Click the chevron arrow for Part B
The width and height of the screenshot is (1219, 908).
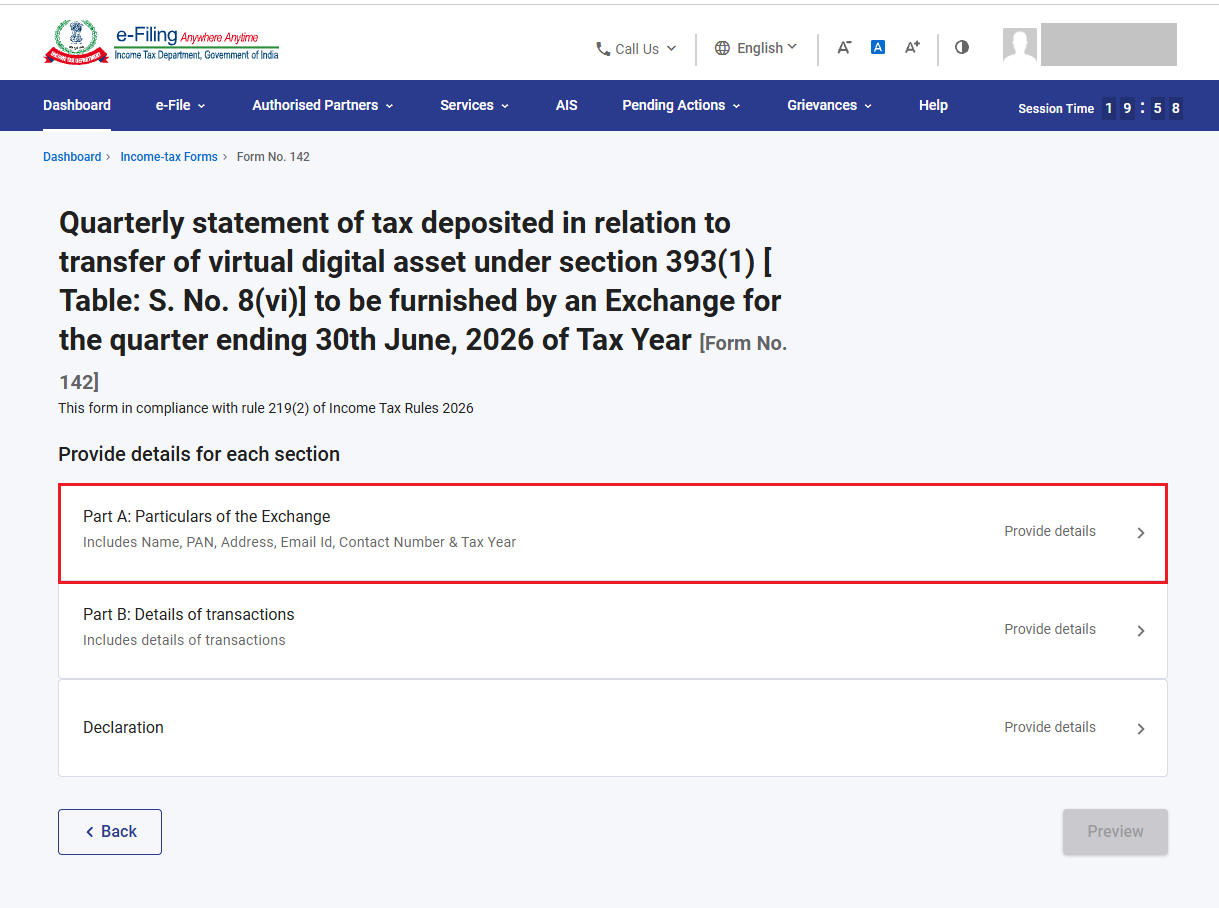coord(1141,631)
